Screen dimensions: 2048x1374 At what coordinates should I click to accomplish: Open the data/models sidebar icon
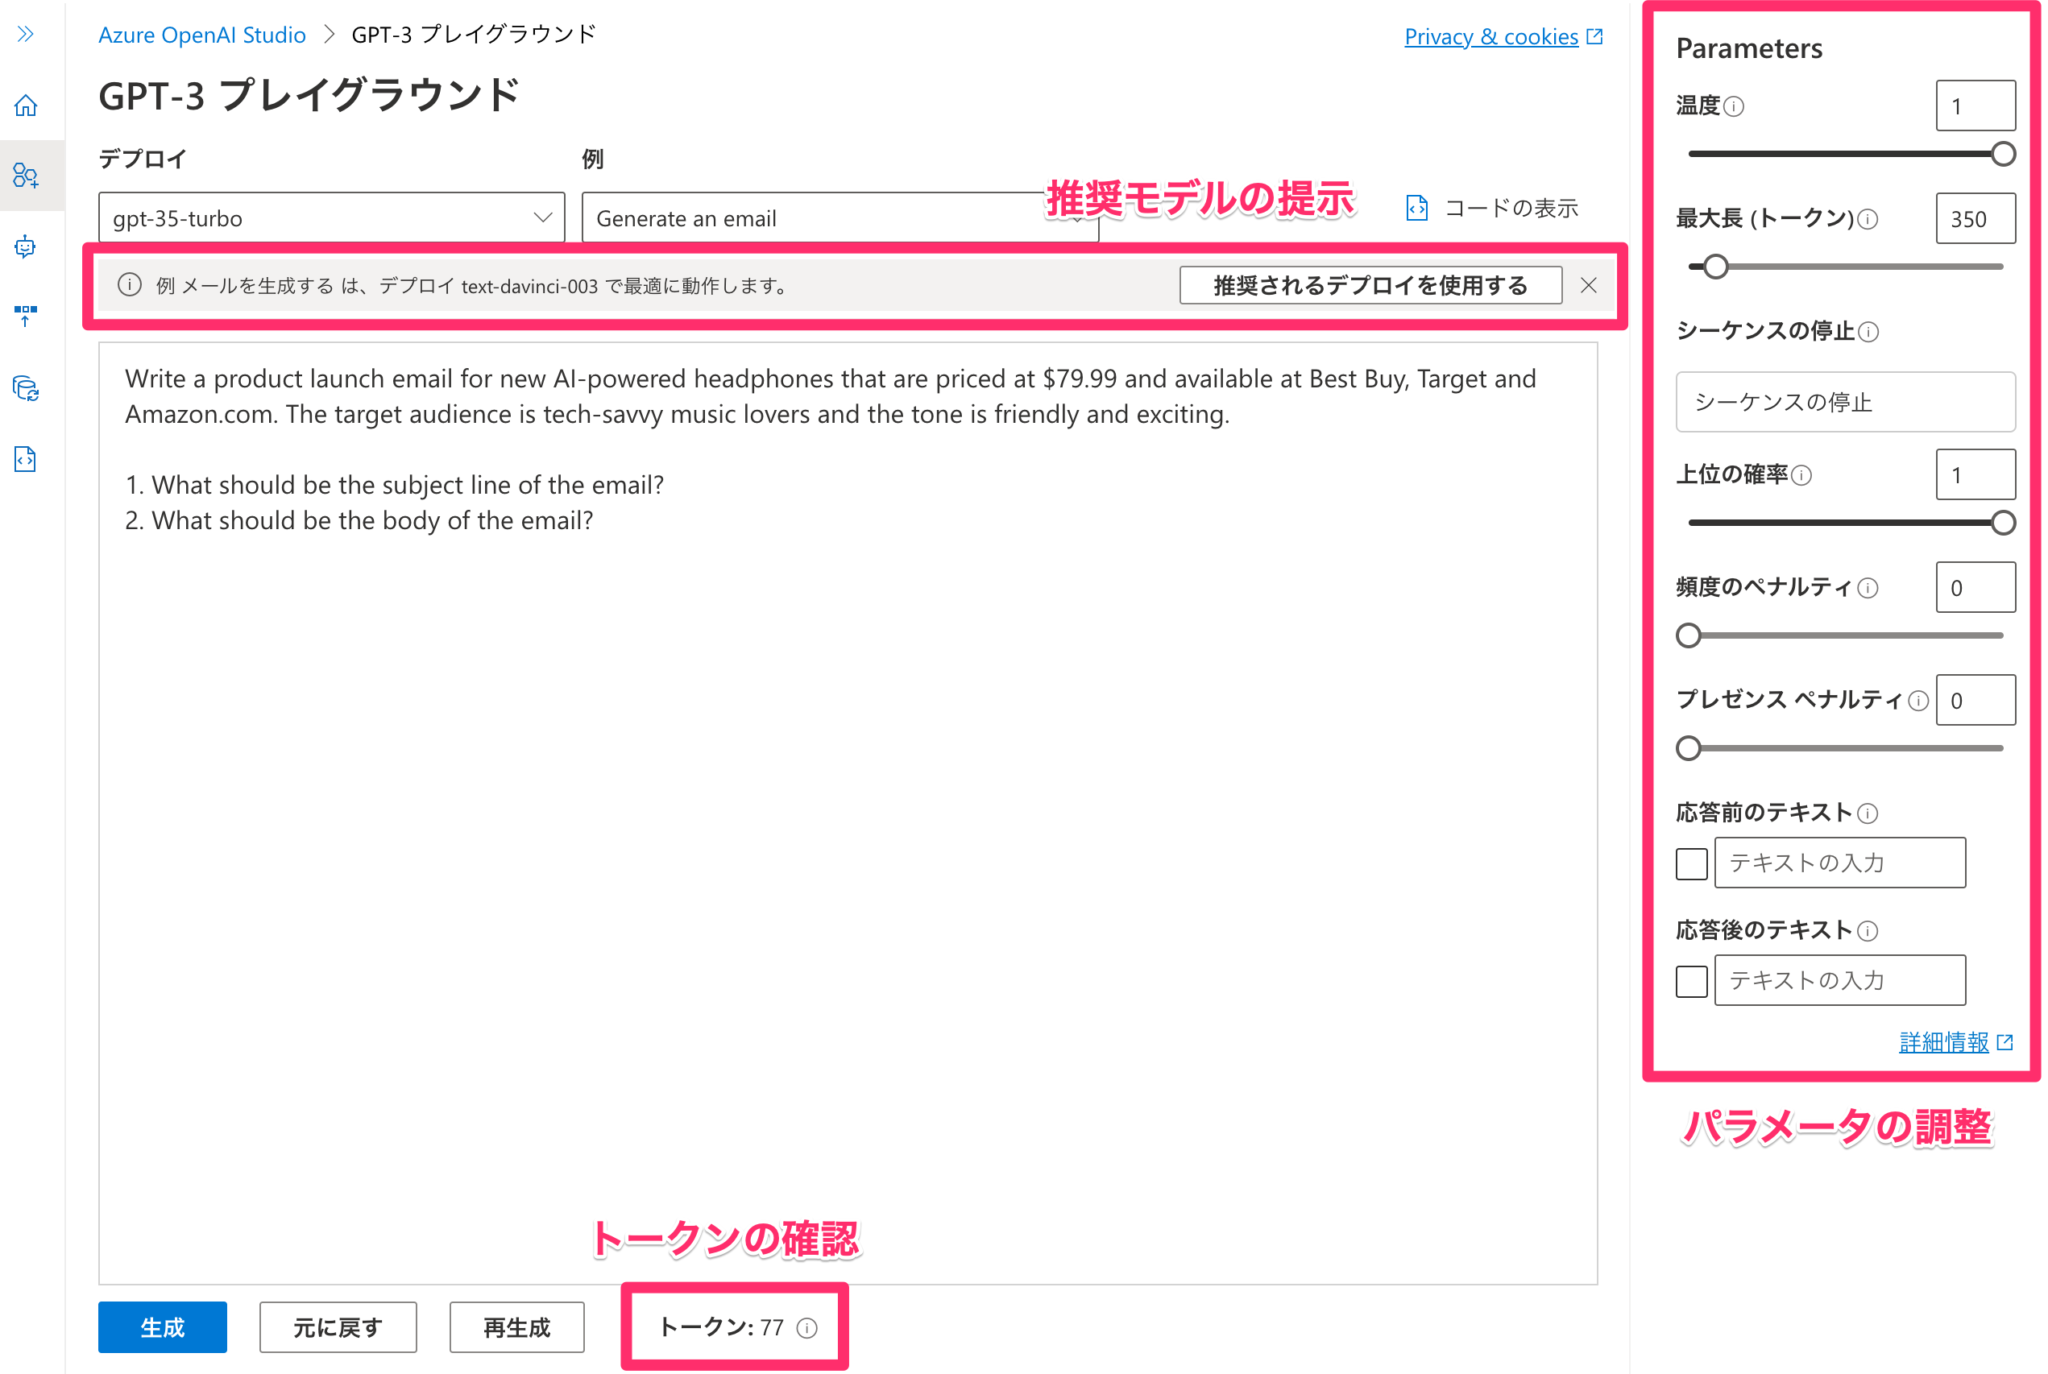26,388
